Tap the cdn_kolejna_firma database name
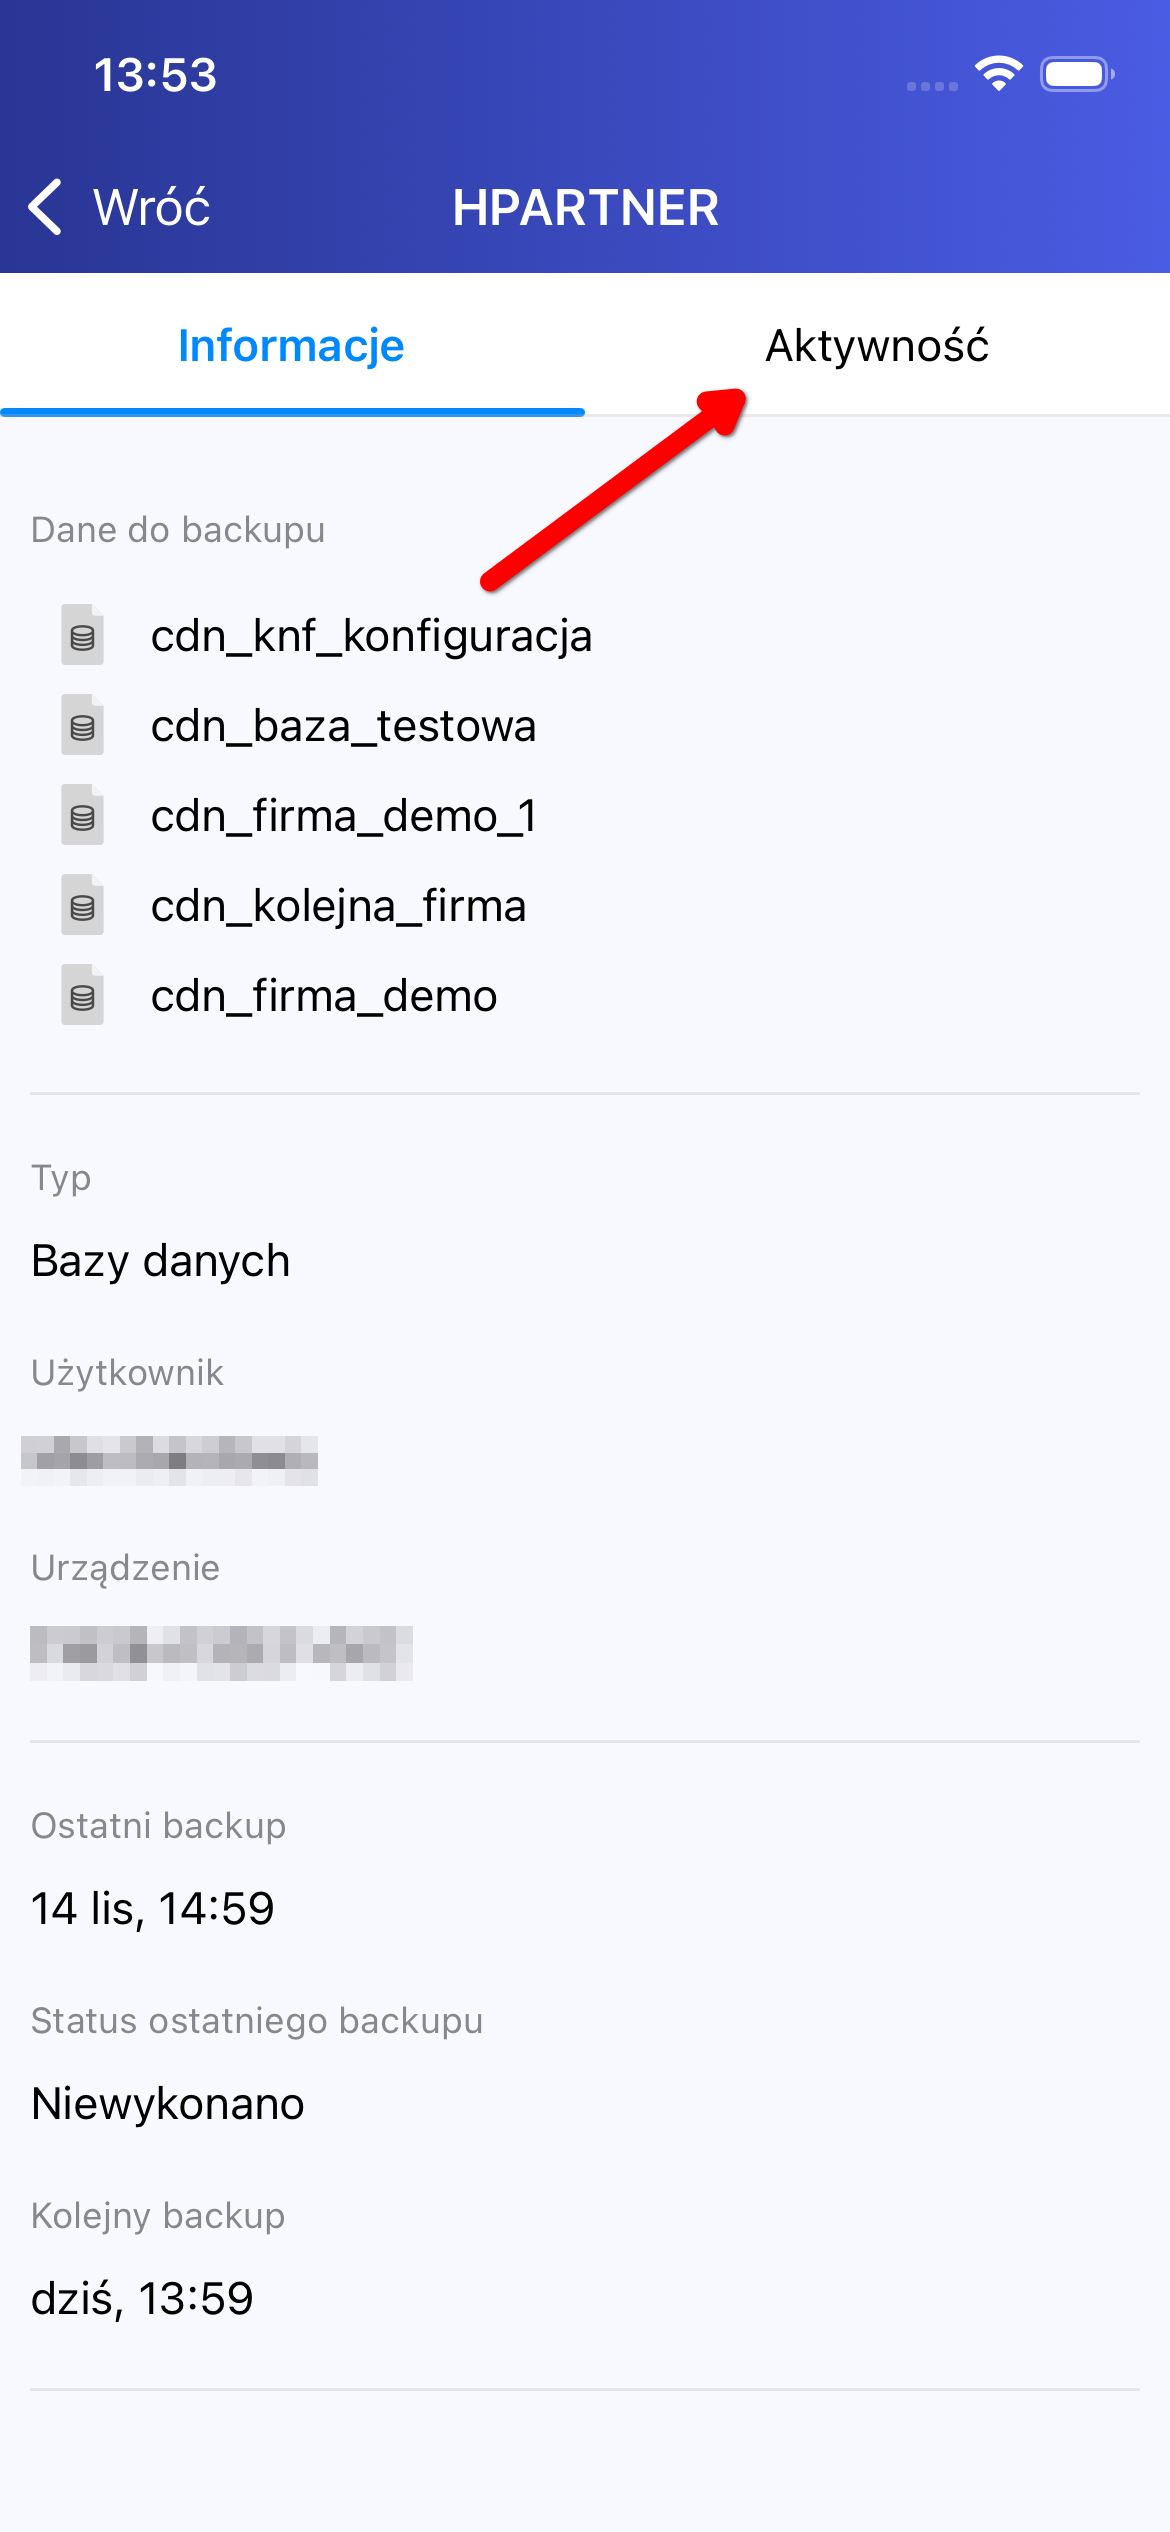 [x=338, y=906]
